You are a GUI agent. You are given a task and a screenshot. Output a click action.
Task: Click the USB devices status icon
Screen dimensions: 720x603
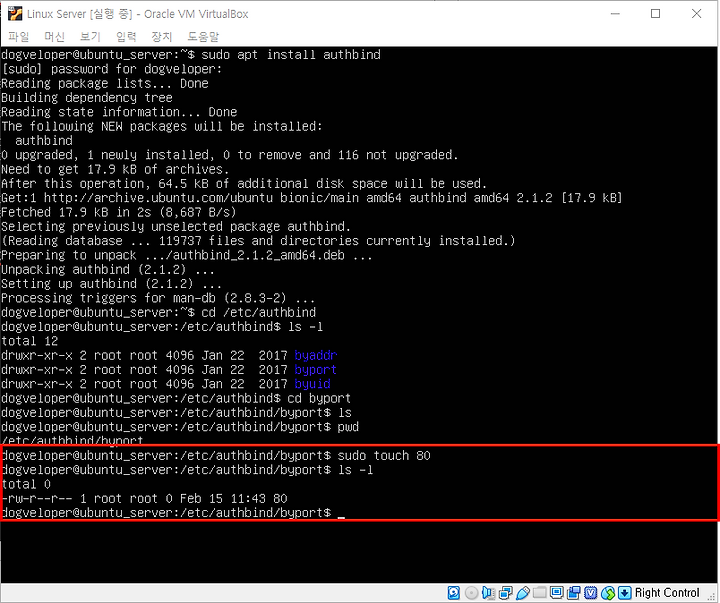click(523, 593)
